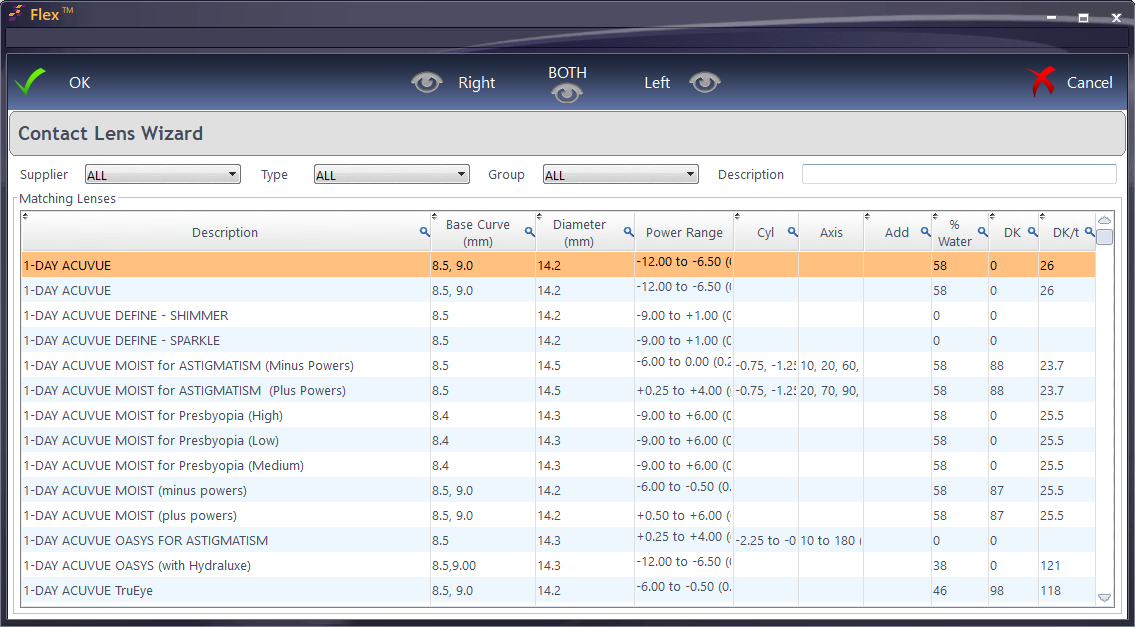Screen dimensions: 1135x627
Task: Click the red Cancel X icon
Action: 1042,82
